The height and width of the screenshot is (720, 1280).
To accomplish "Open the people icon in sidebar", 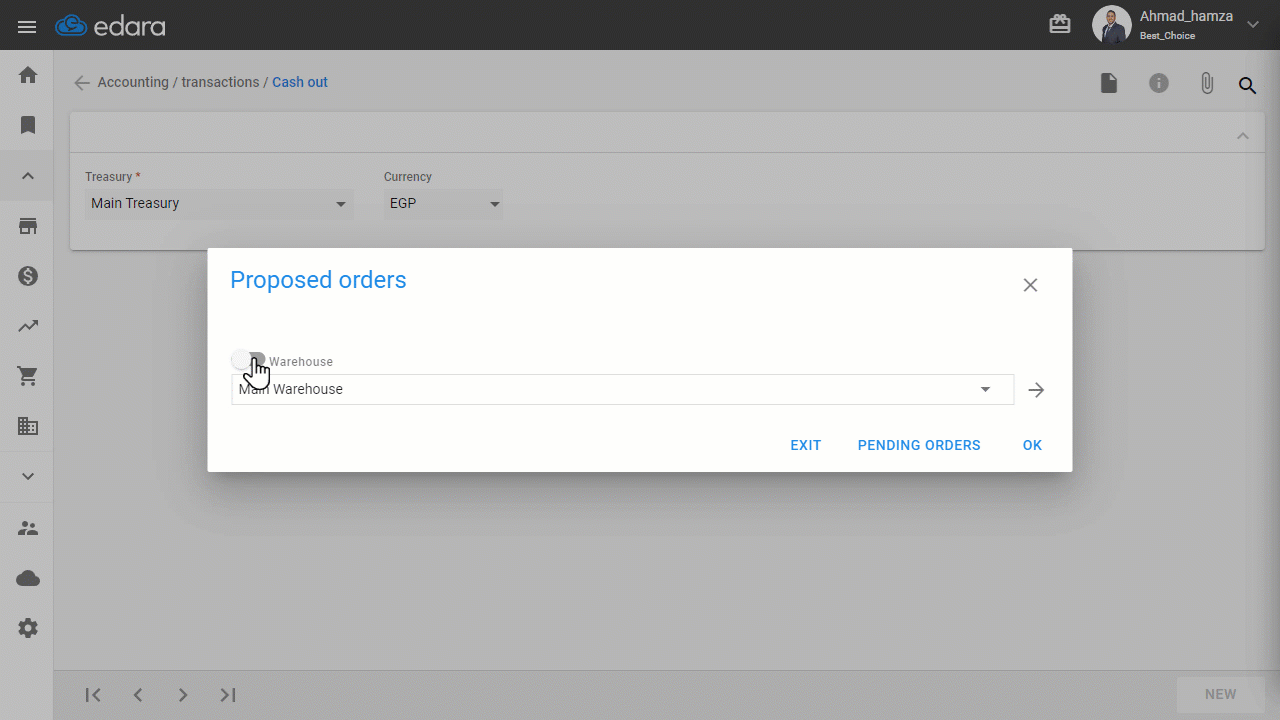I will coord(28,529).
